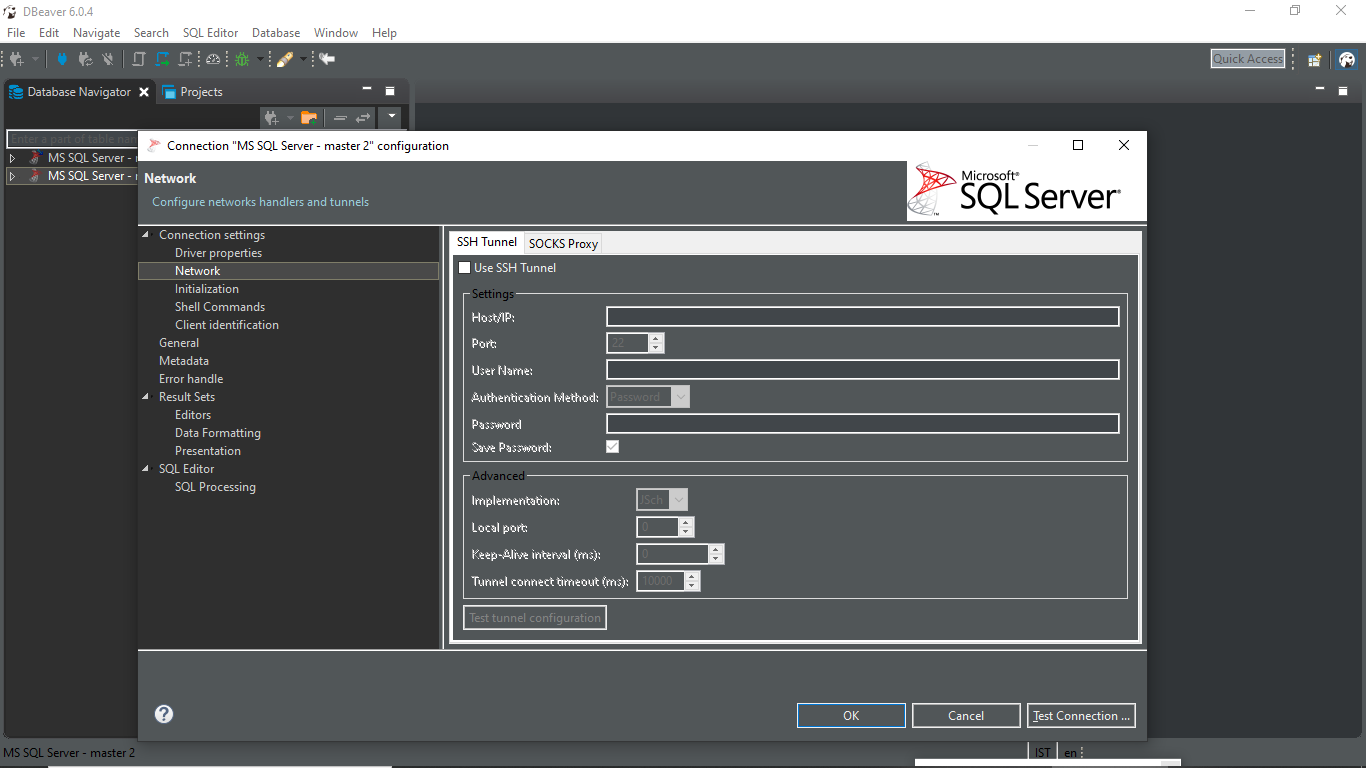Switch to the SOCKS Proxy tab
The image size is (1366, 768).
click(x=562, y=243)
